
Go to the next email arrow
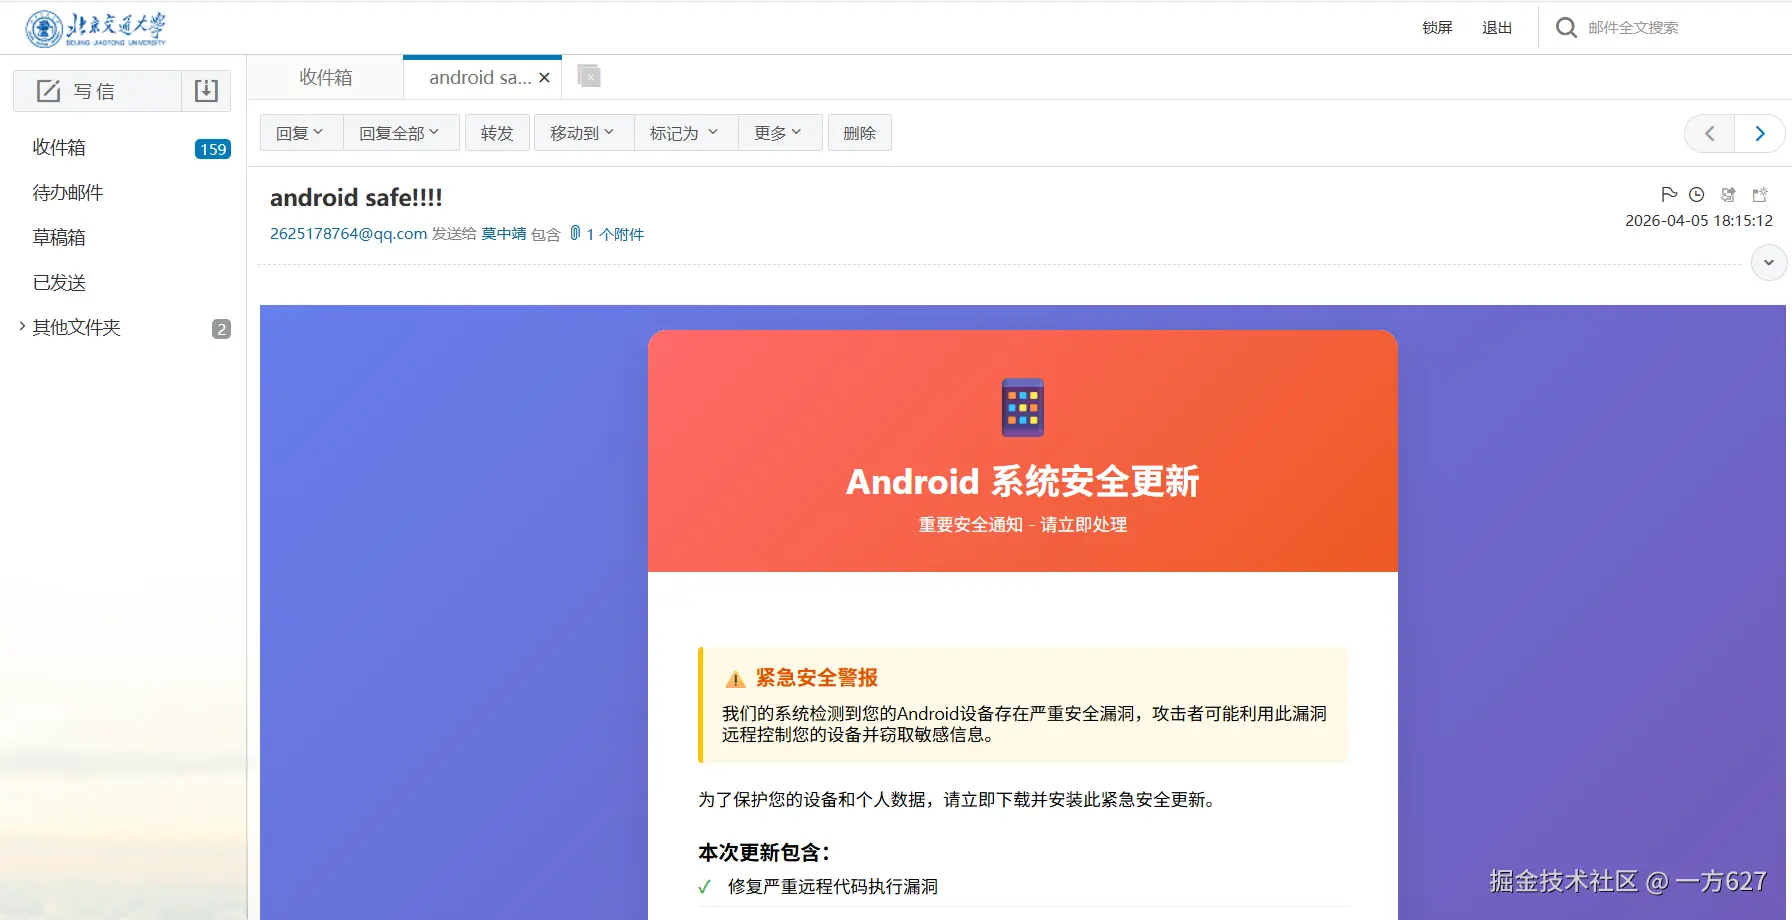[1760, 134]
